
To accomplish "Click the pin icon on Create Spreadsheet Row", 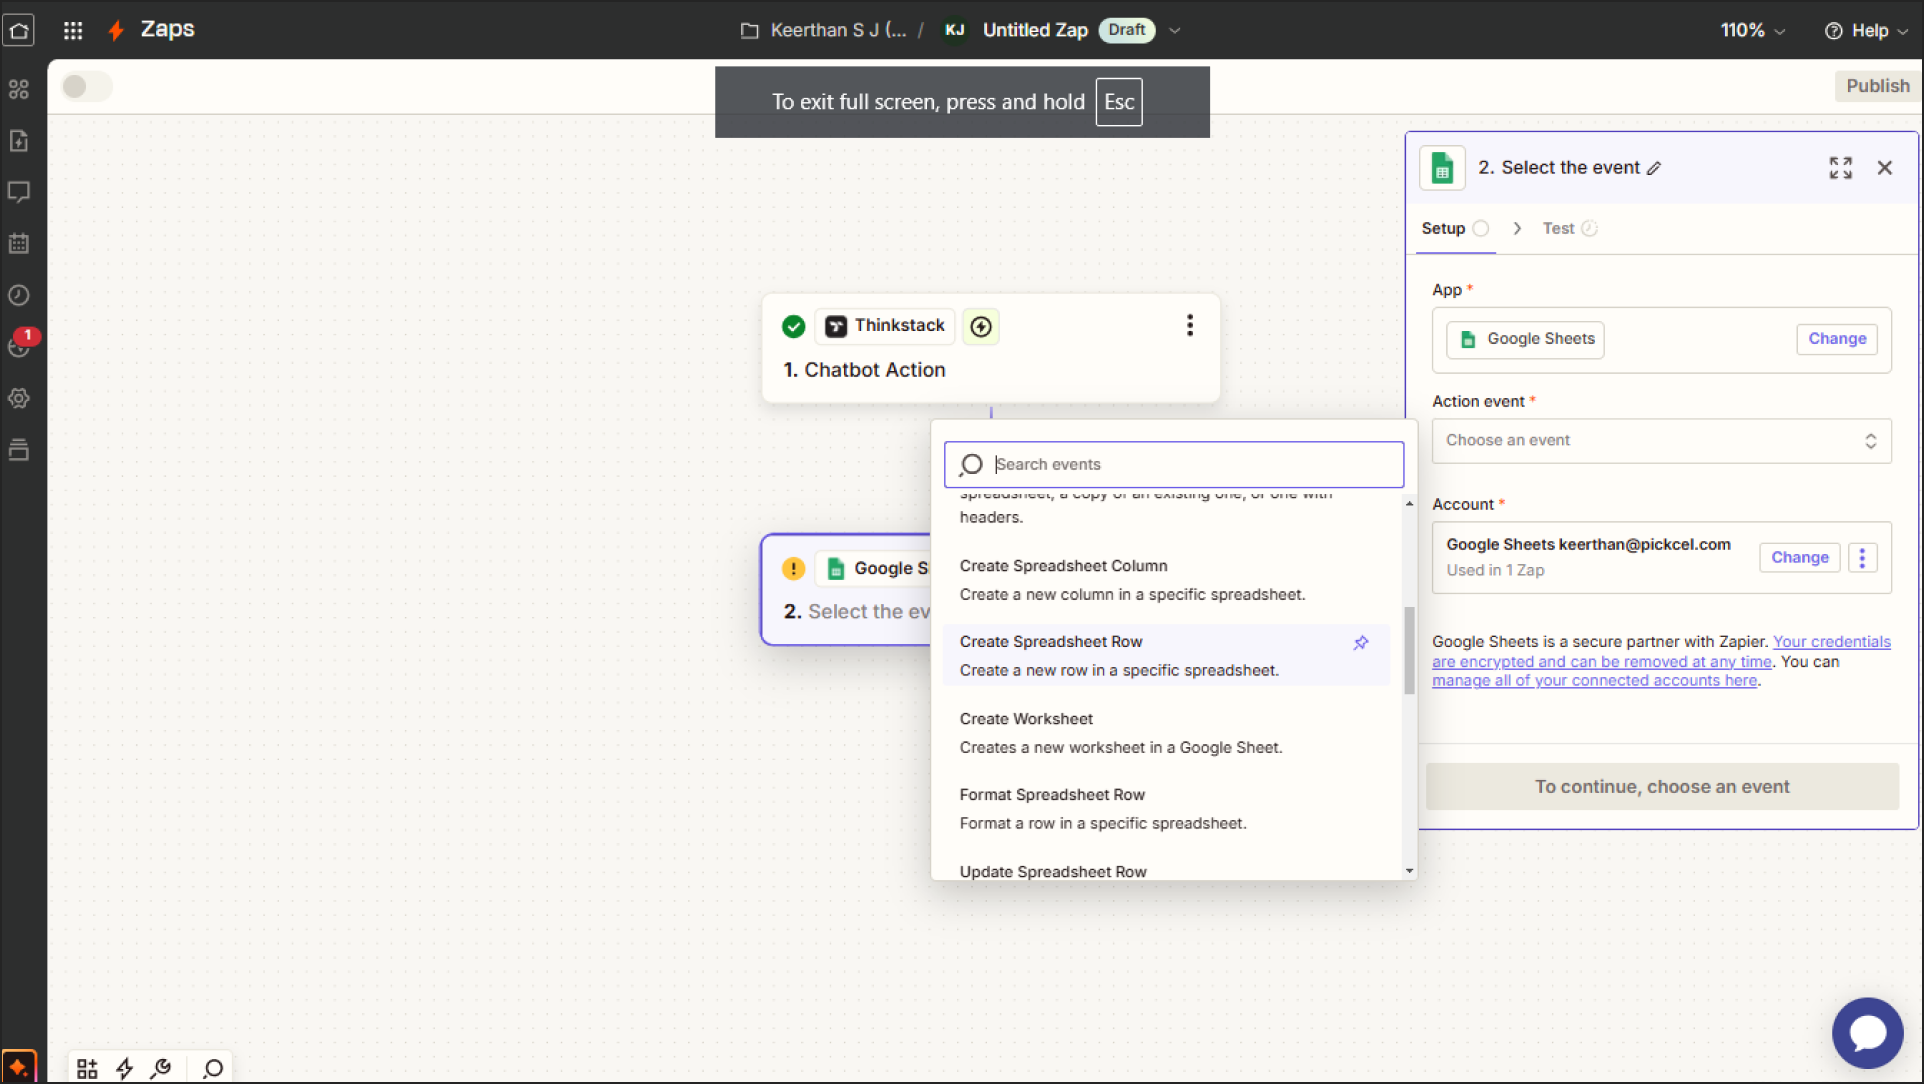I will click(x=1361, y=643).
